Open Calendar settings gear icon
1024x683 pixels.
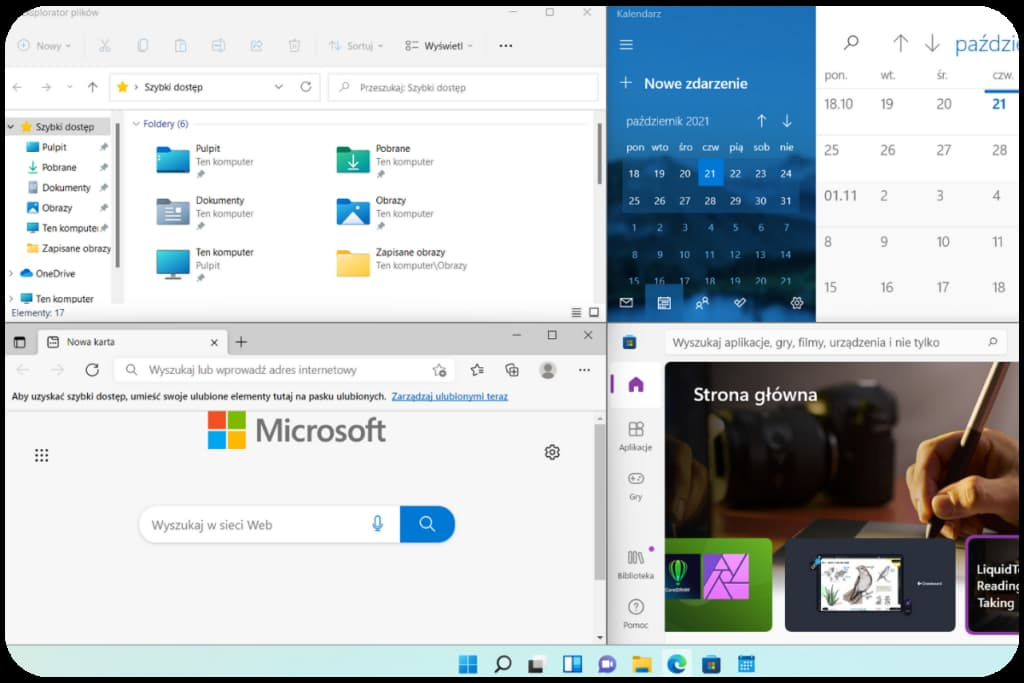797,303
